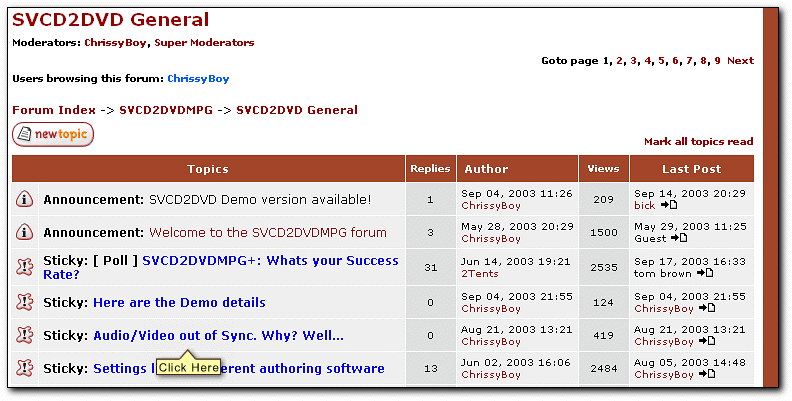
Task: Click the Views column header
Action: 604,169
